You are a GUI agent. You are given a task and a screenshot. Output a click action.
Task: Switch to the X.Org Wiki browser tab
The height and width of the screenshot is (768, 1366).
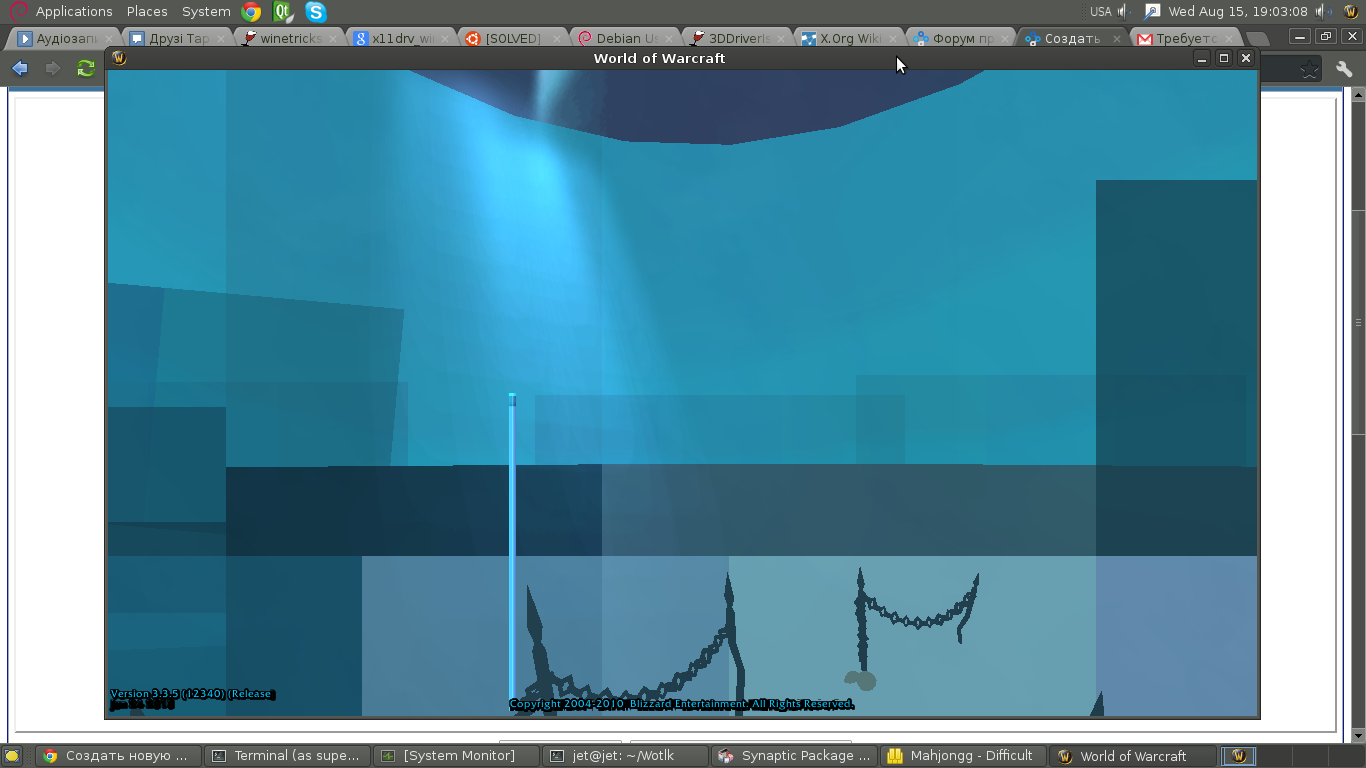(850, 38)
